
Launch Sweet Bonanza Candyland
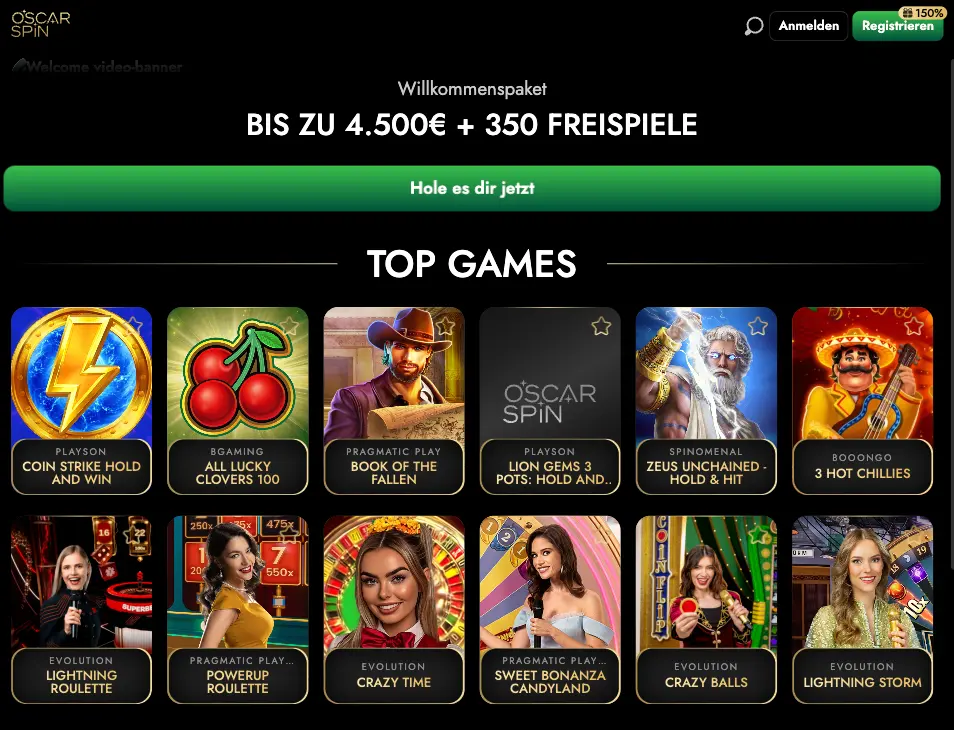(x=550, y=610)
